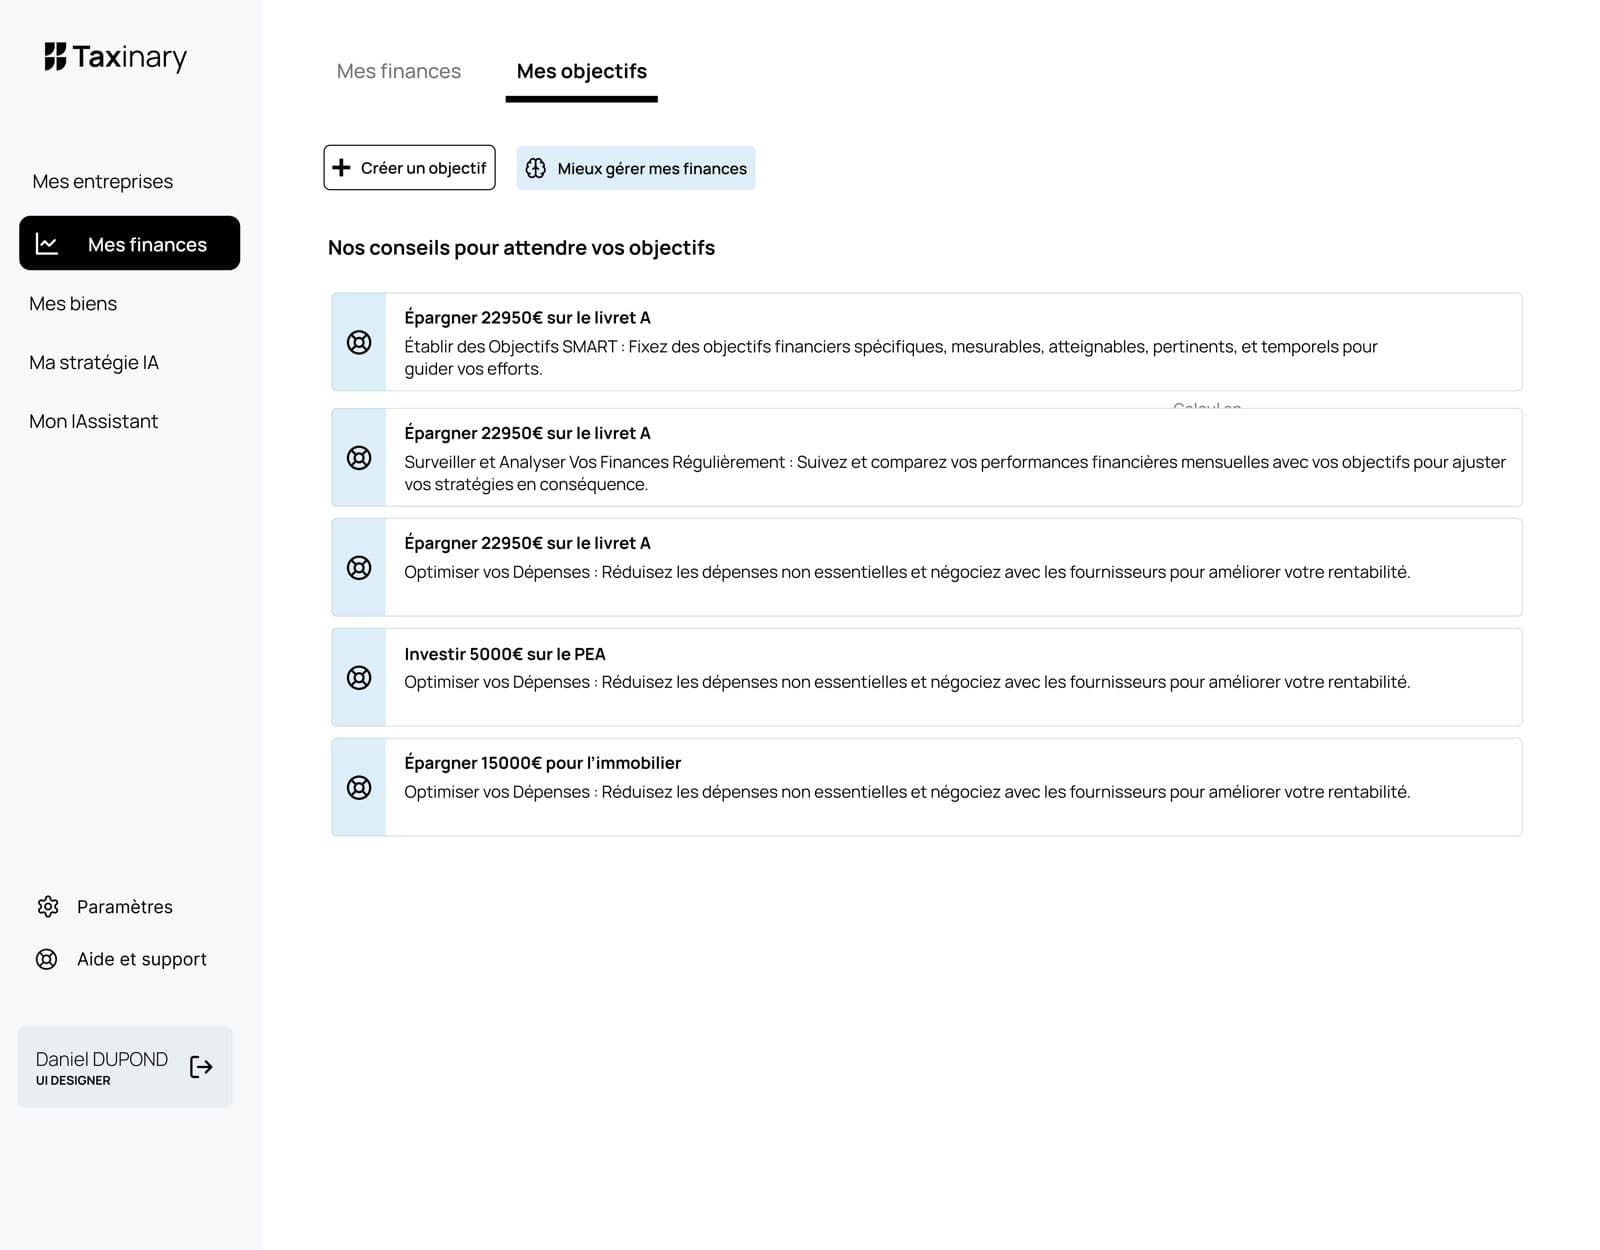Click the lifebuoy icon on the immobilier card
This screenshot has height=1250, width=1600.
[x=359, y=788]
